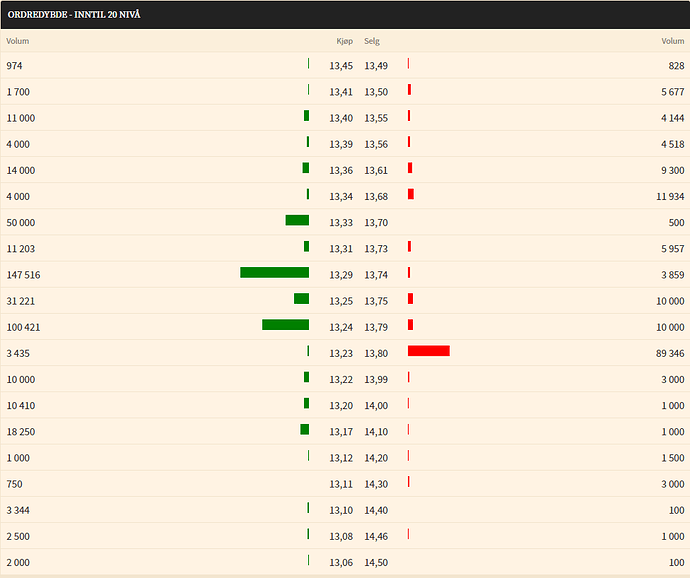Click buy volume 14 000
The width and height of the screenshot is (690, 578).
(x=21, y=170)
